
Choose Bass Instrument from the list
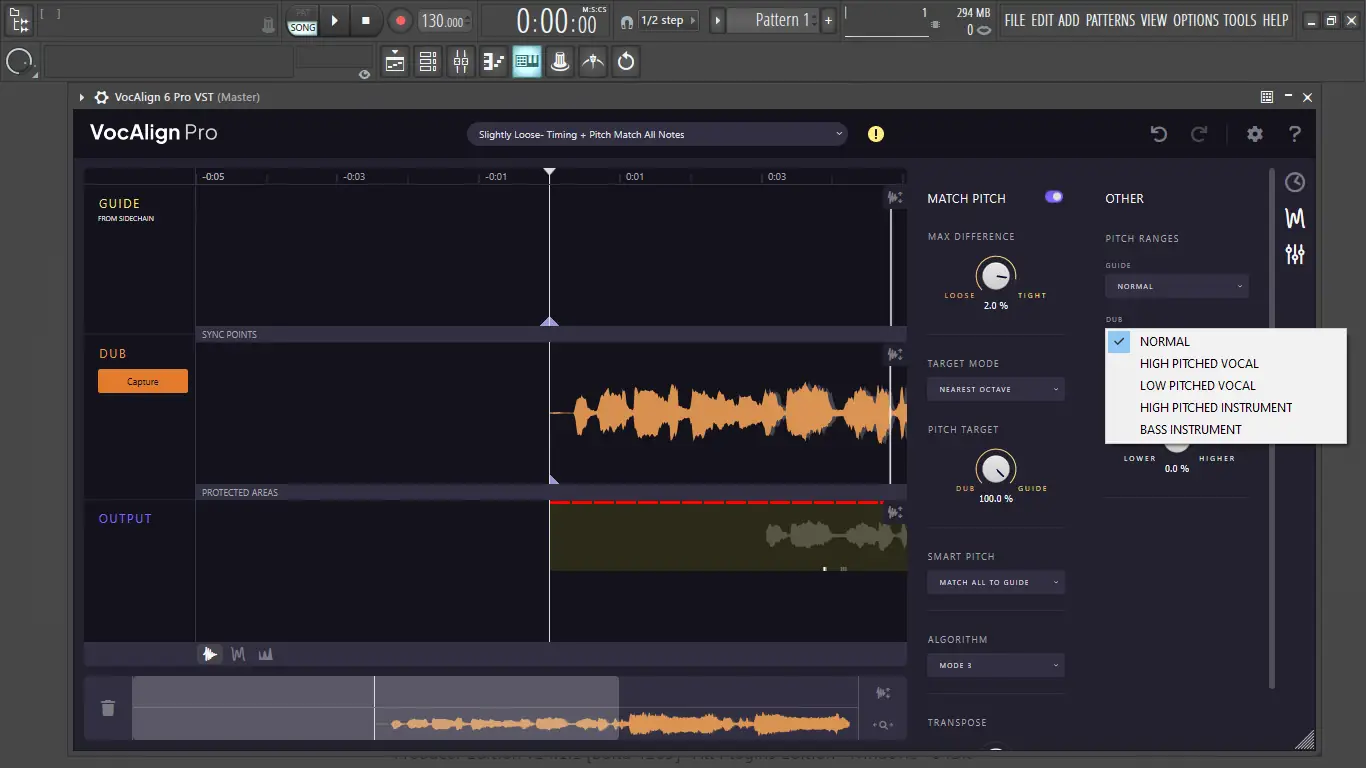tap(1190, 430)
